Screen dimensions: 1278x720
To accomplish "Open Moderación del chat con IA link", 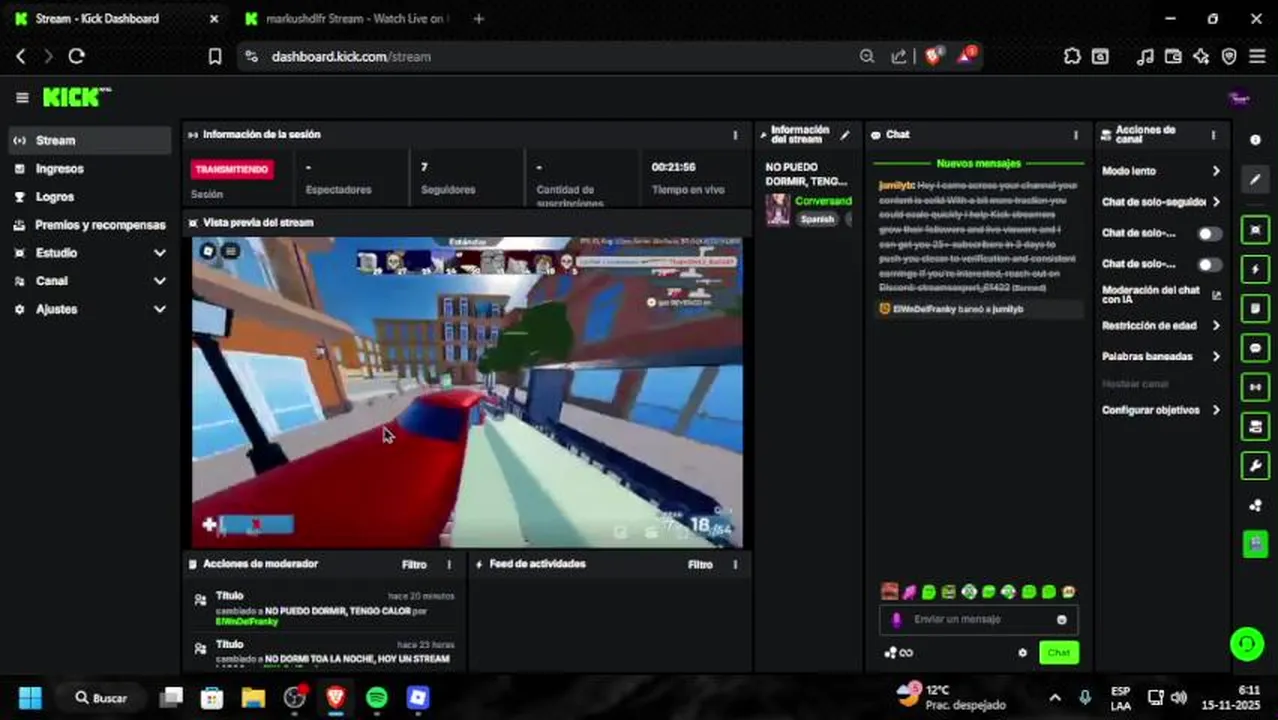I will pos(1160,294).
